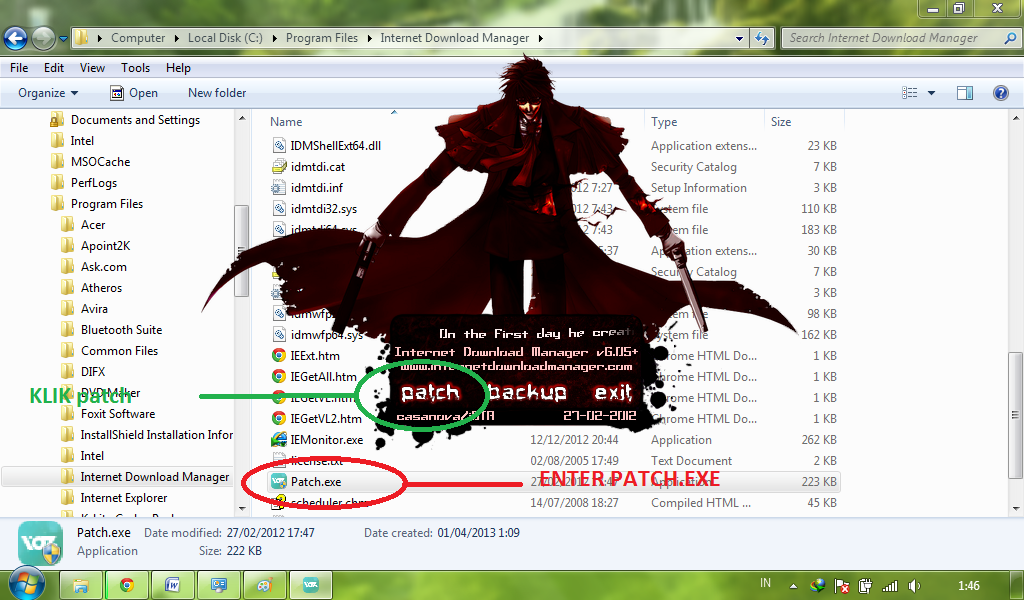This screenshot has width=1024, height=600.
Task: Click the blue Help question mark icon
Action: pyautogui.click(x=1000, y=93)
